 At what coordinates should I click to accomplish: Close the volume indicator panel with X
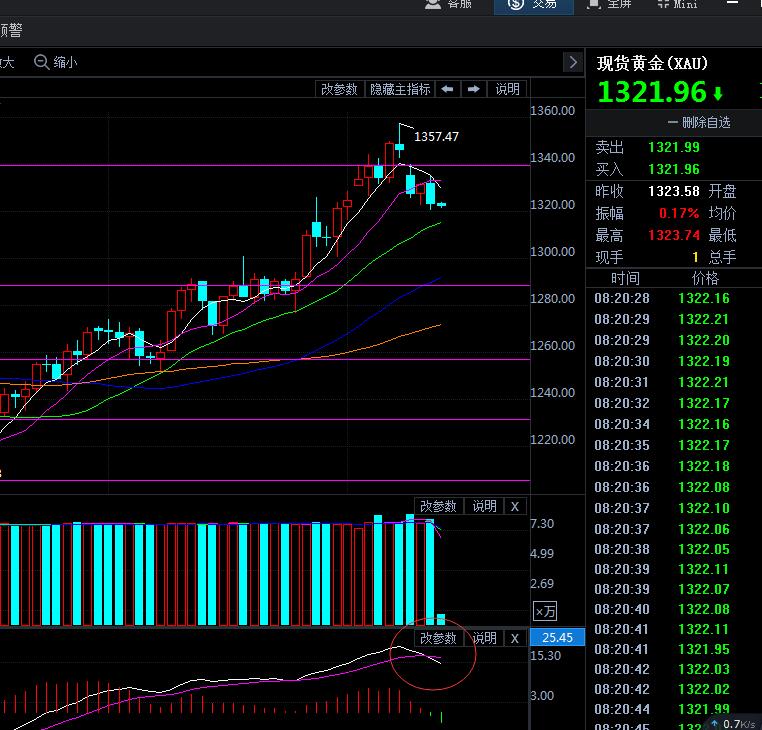coord(514,506)
